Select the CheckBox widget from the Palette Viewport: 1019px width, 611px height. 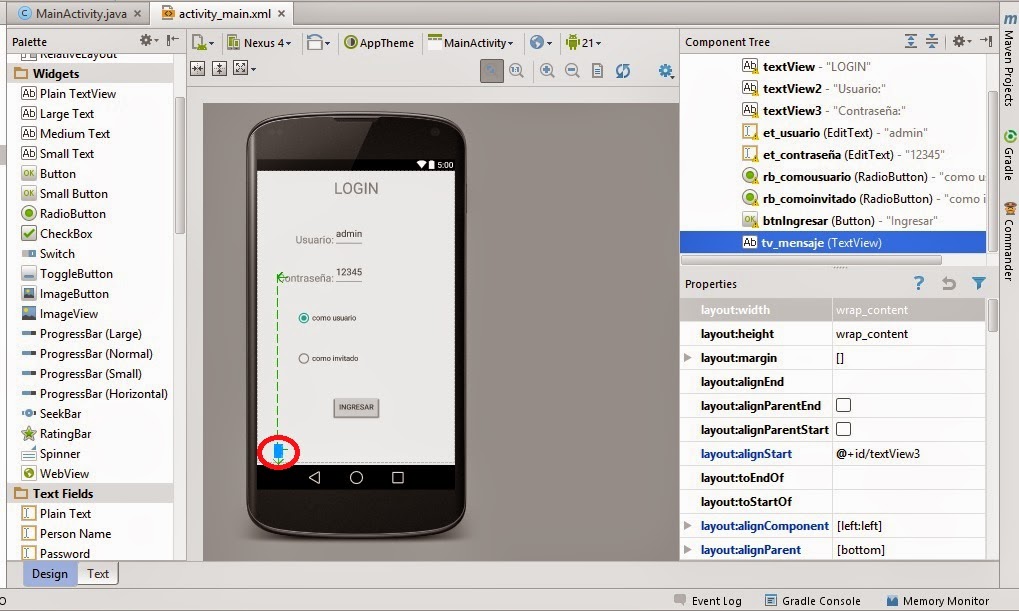pos(58,233)
